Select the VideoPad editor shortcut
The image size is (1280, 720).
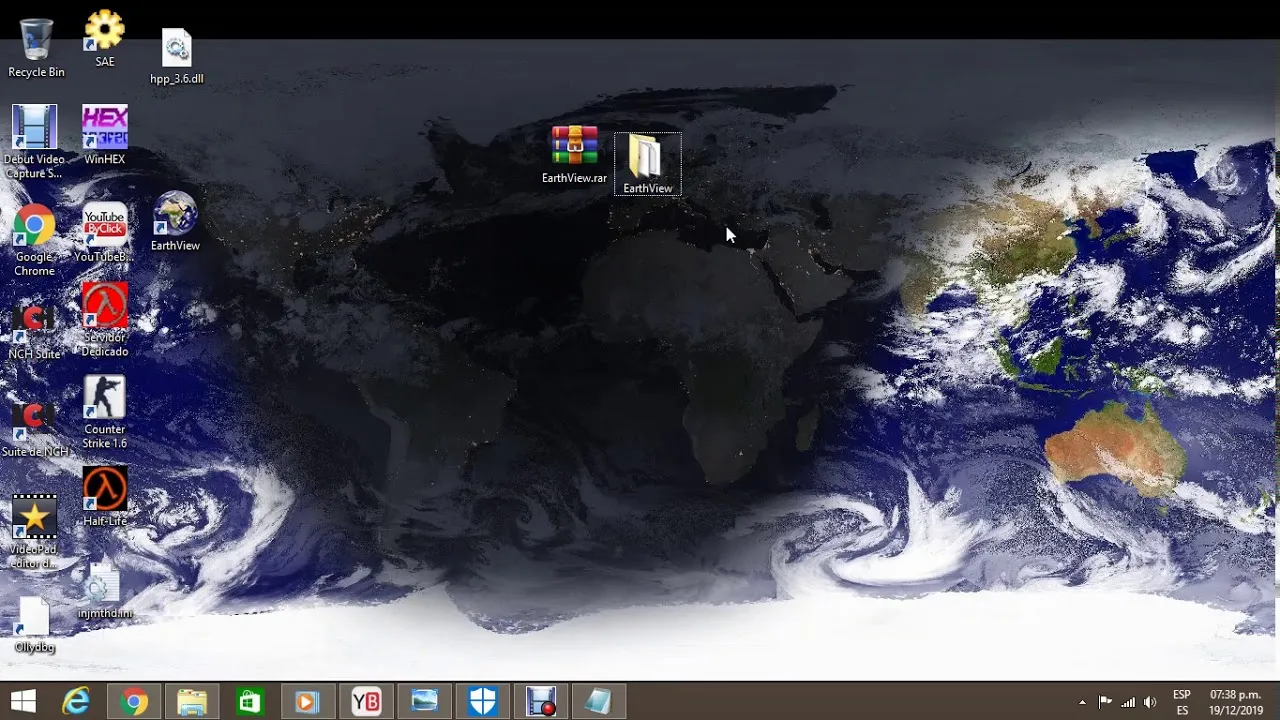click(x=34, y=532)
